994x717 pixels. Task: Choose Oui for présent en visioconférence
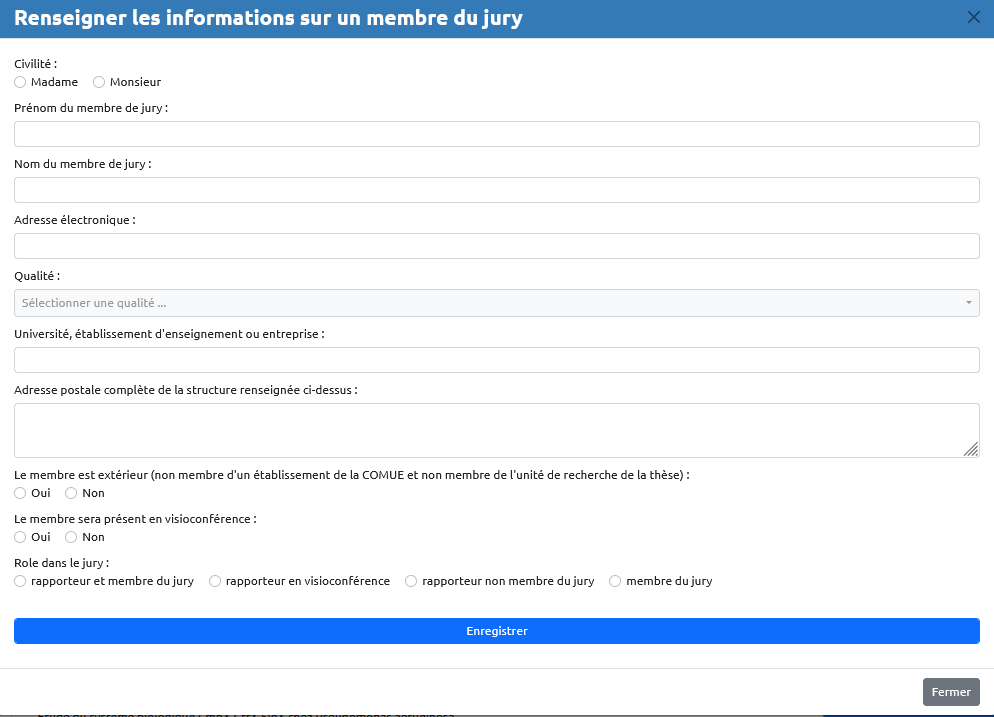[x=20, y=538]
